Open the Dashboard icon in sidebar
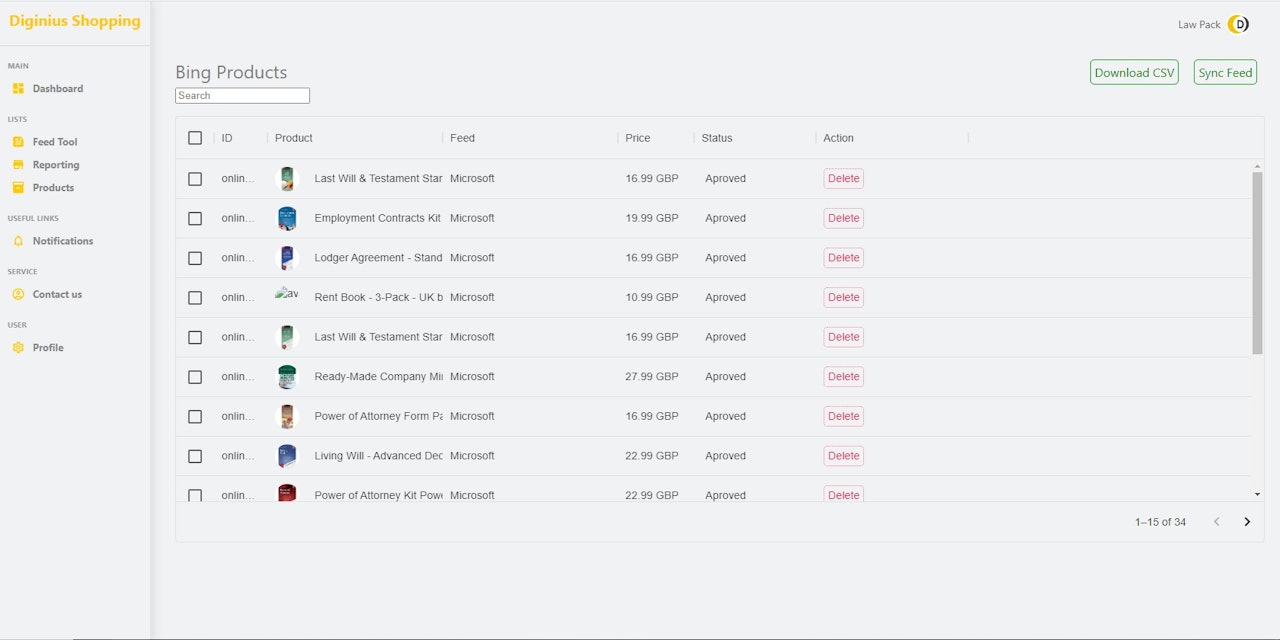 tap(18, 89)
